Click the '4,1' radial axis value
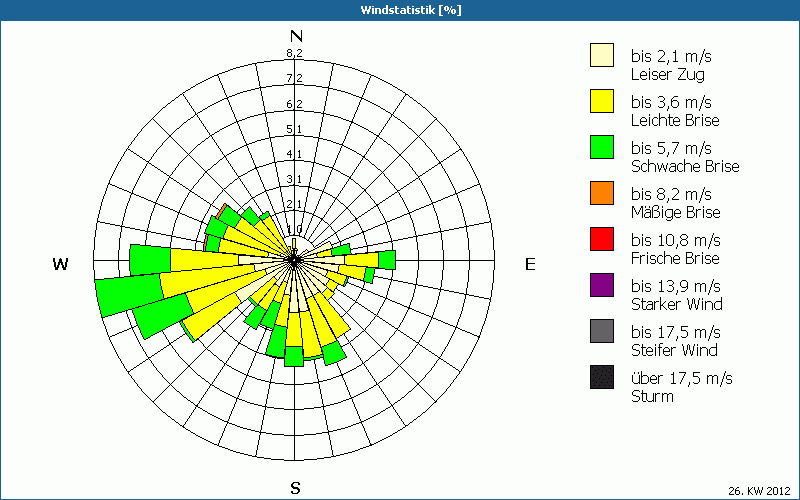The width and height of the screenshot is (800, 500). tap(294, 154)
